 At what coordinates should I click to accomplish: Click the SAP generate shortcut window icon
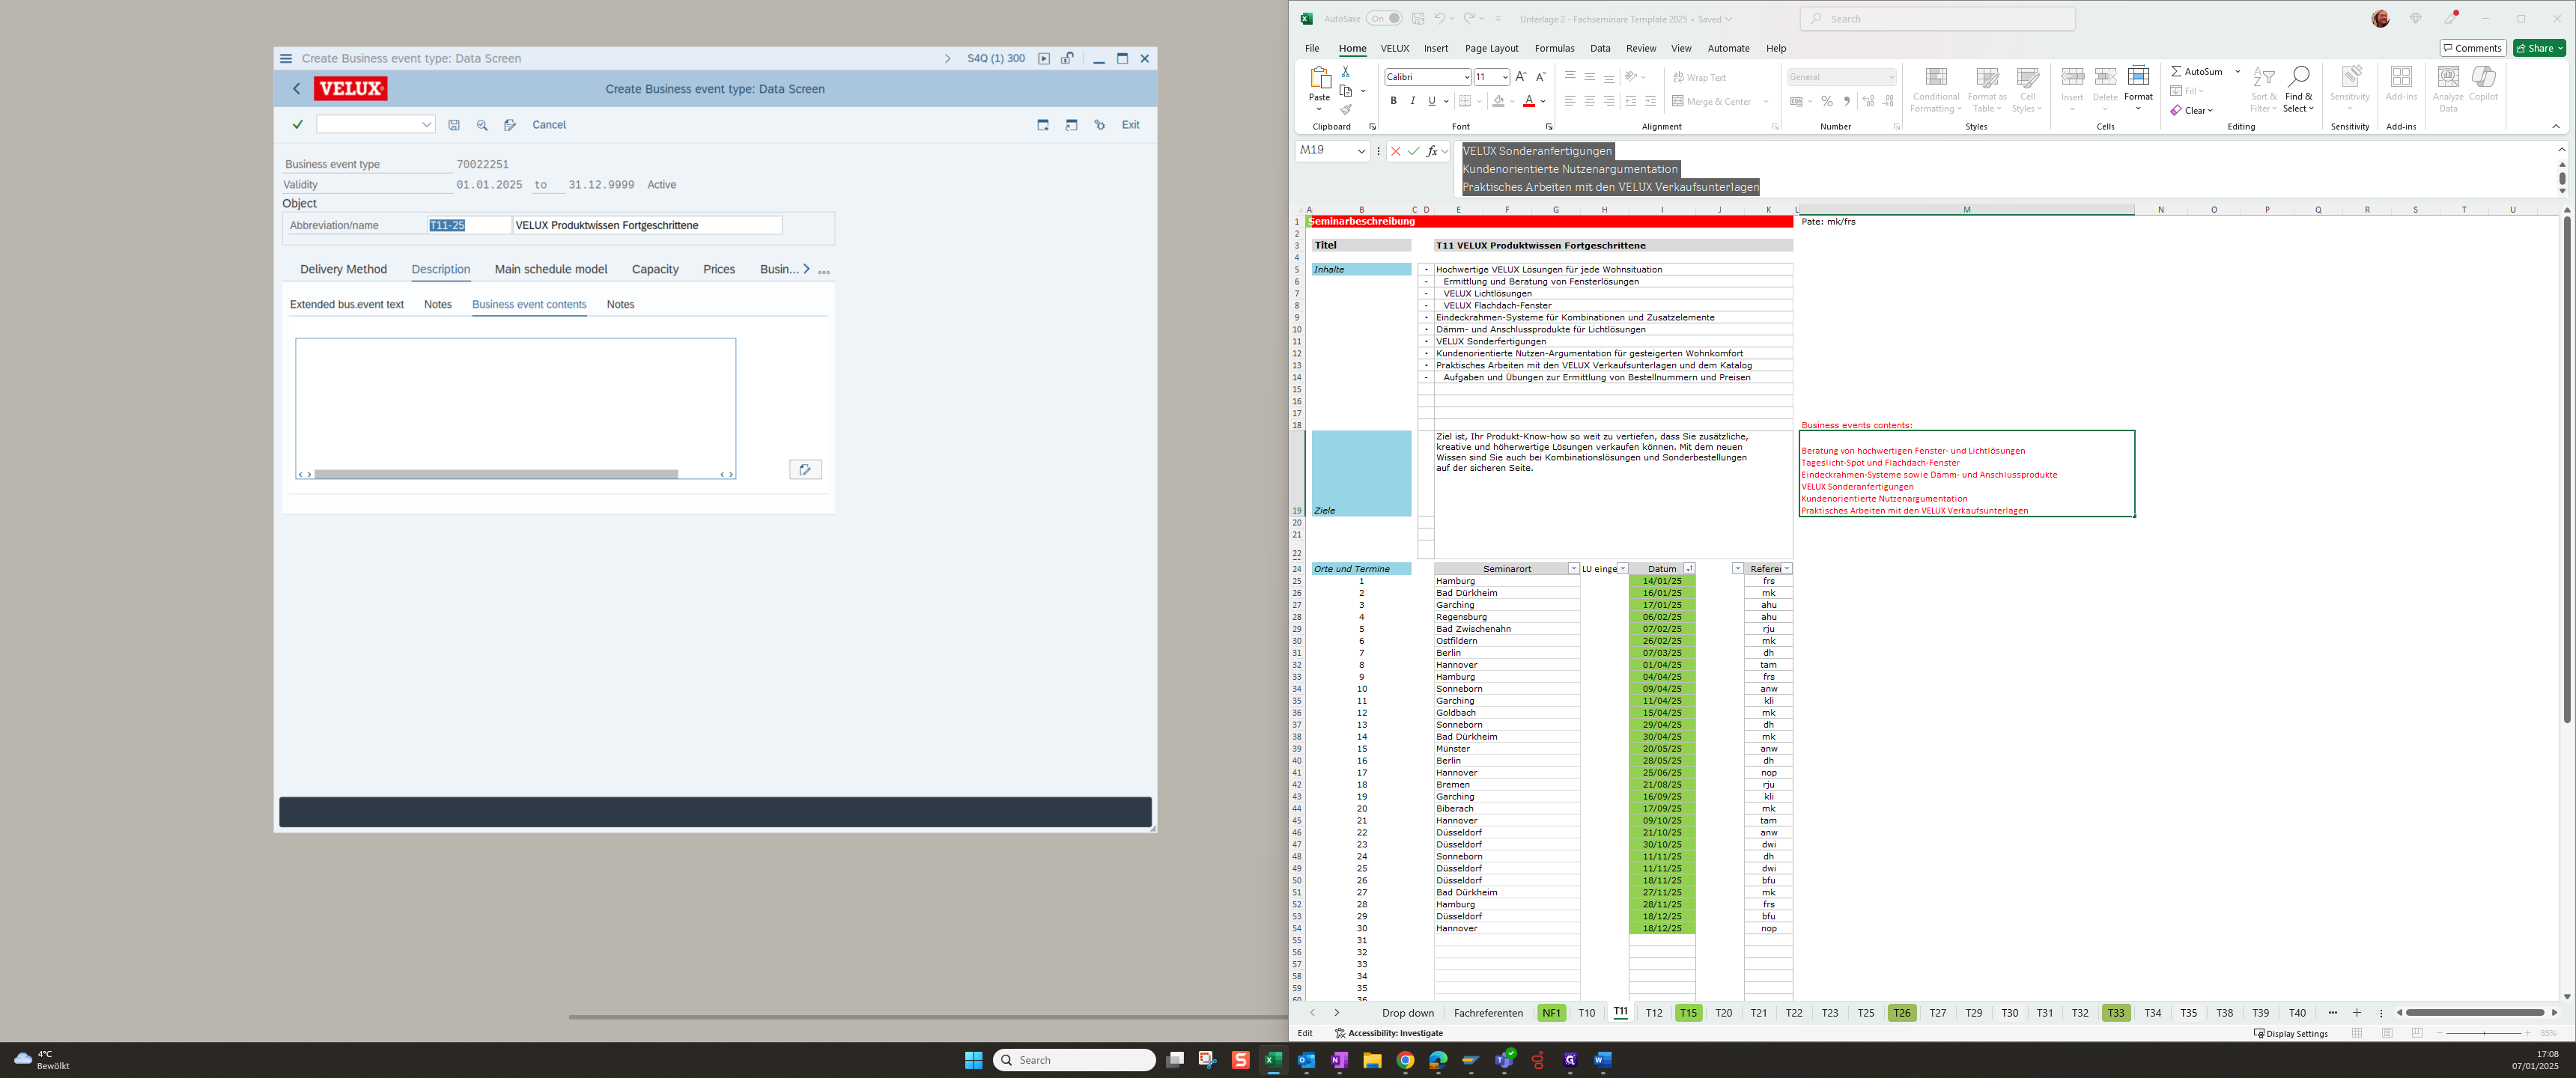point(1071,125)
